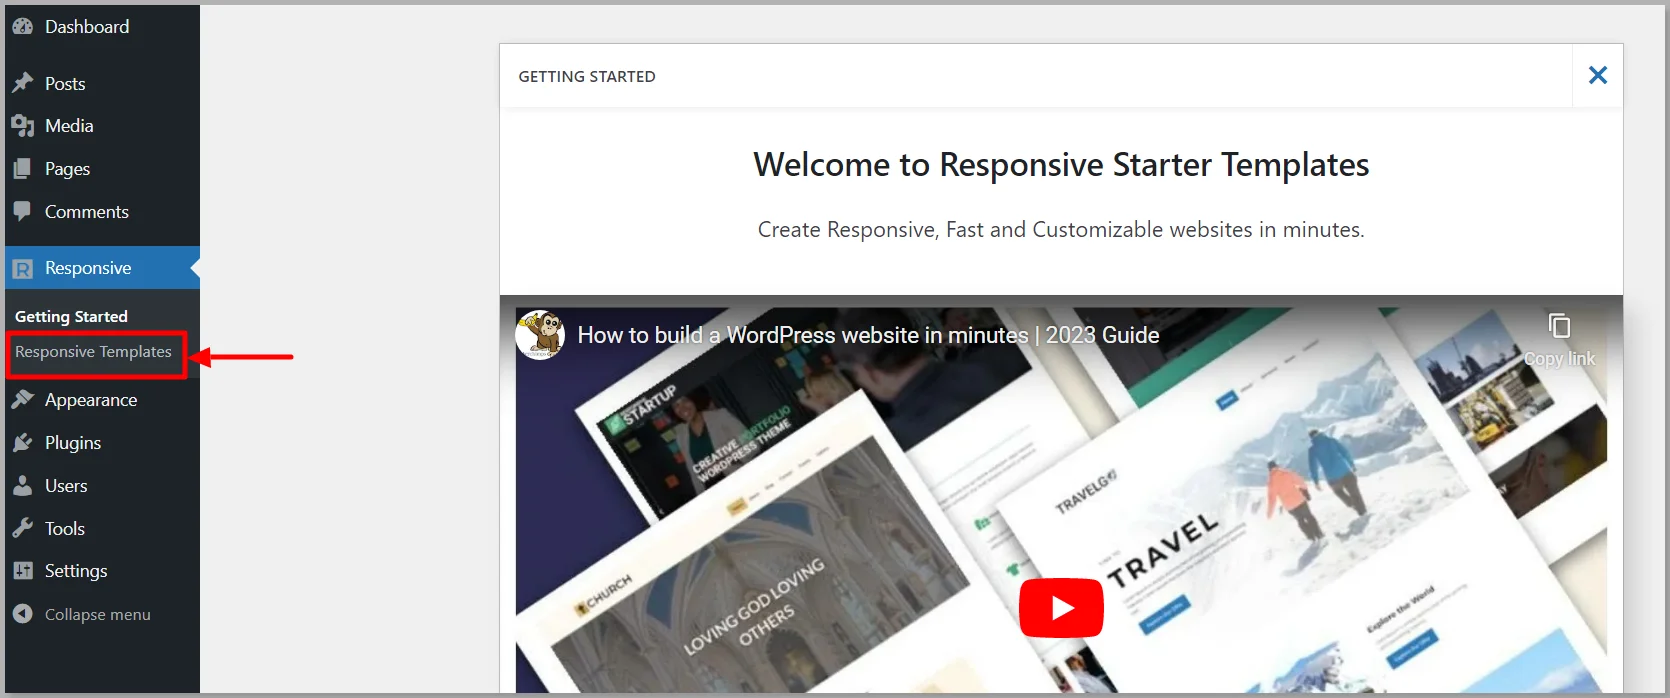Click the Users person icon

tap(22, 486)
